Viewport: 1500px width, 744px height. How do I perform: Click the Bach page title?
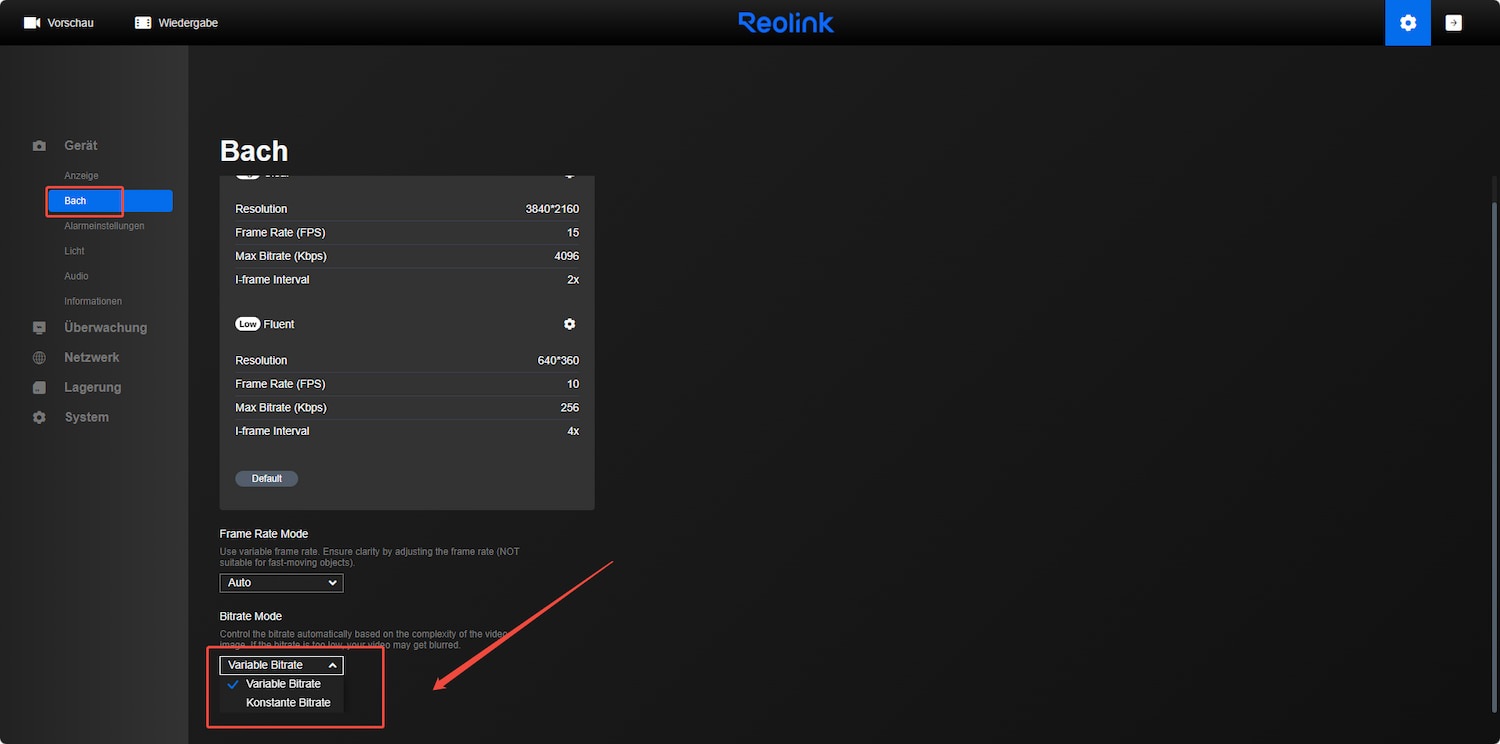click(254, 151)
